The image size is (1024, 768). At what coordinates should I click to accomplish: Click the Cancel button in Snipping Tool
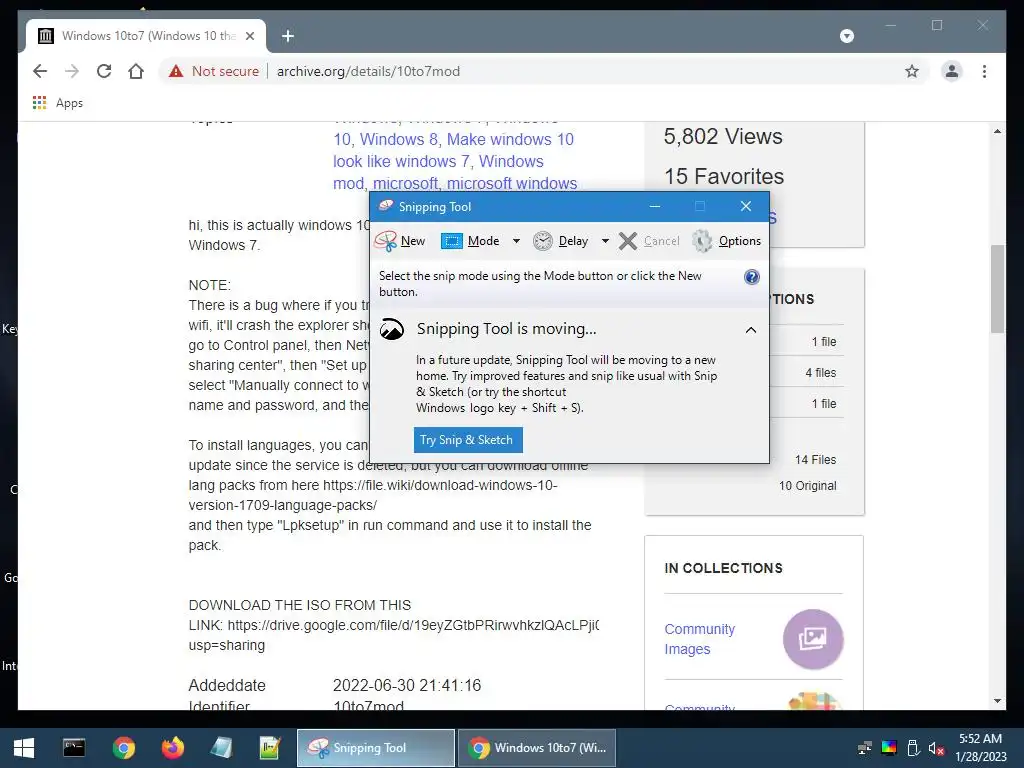pos(649,241)
